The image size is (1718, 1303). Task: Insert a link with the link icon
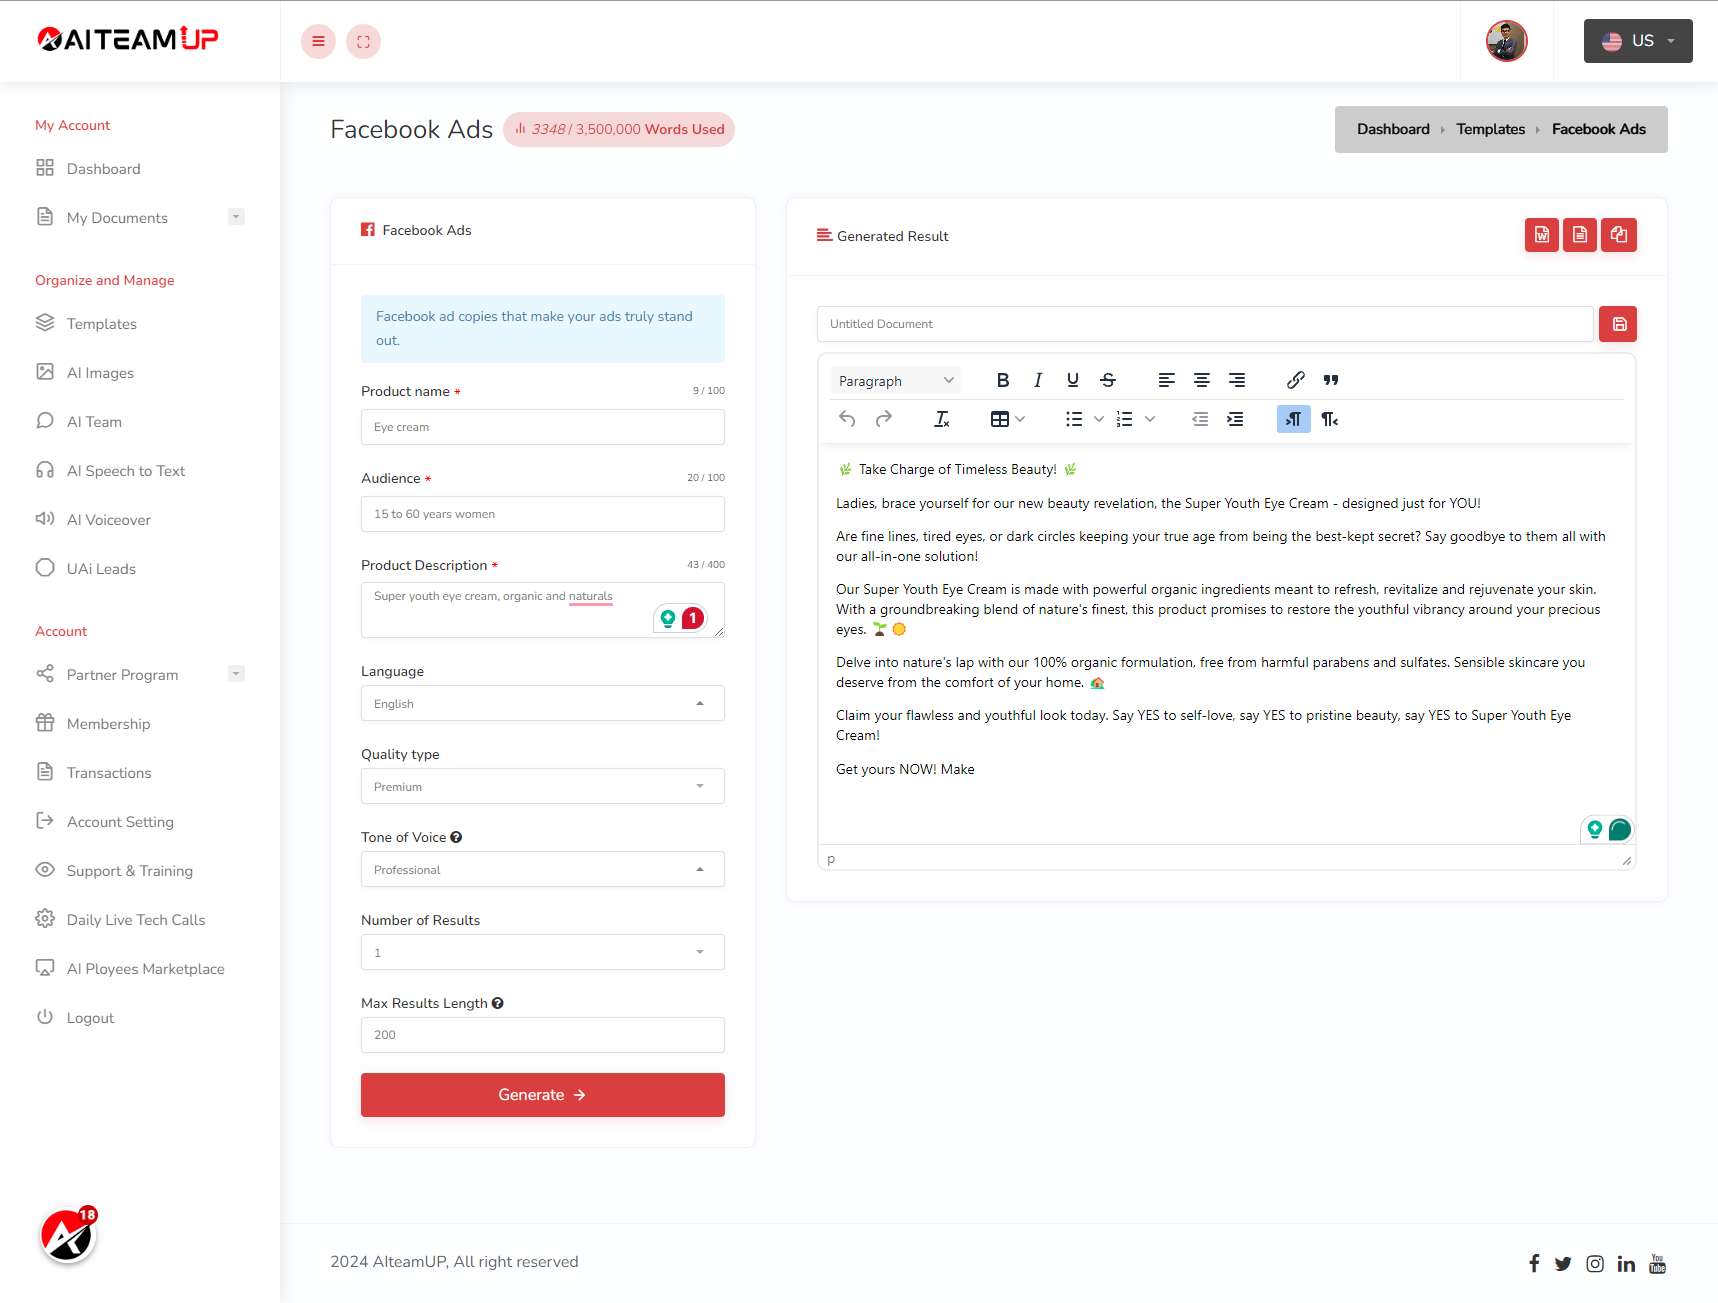pyautogui.click(x=1296, y=380)
